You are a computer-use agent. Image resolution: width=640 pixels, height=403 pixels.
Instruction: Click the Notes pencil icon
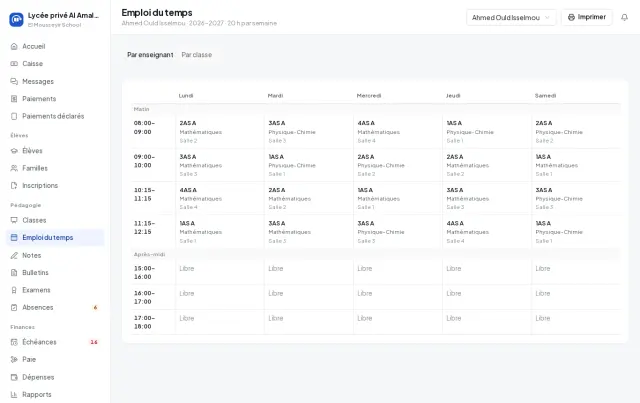coord(14,255)
